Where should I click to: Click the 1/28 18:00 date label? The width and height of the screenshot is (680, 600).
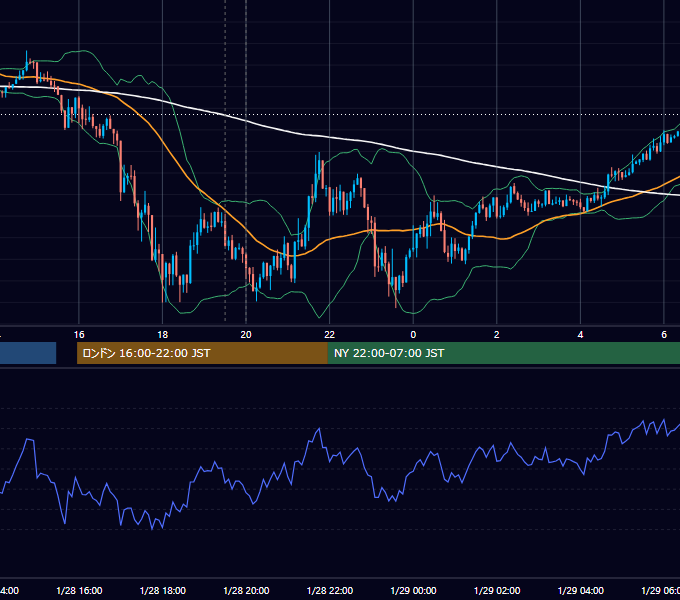coord(163,590)
